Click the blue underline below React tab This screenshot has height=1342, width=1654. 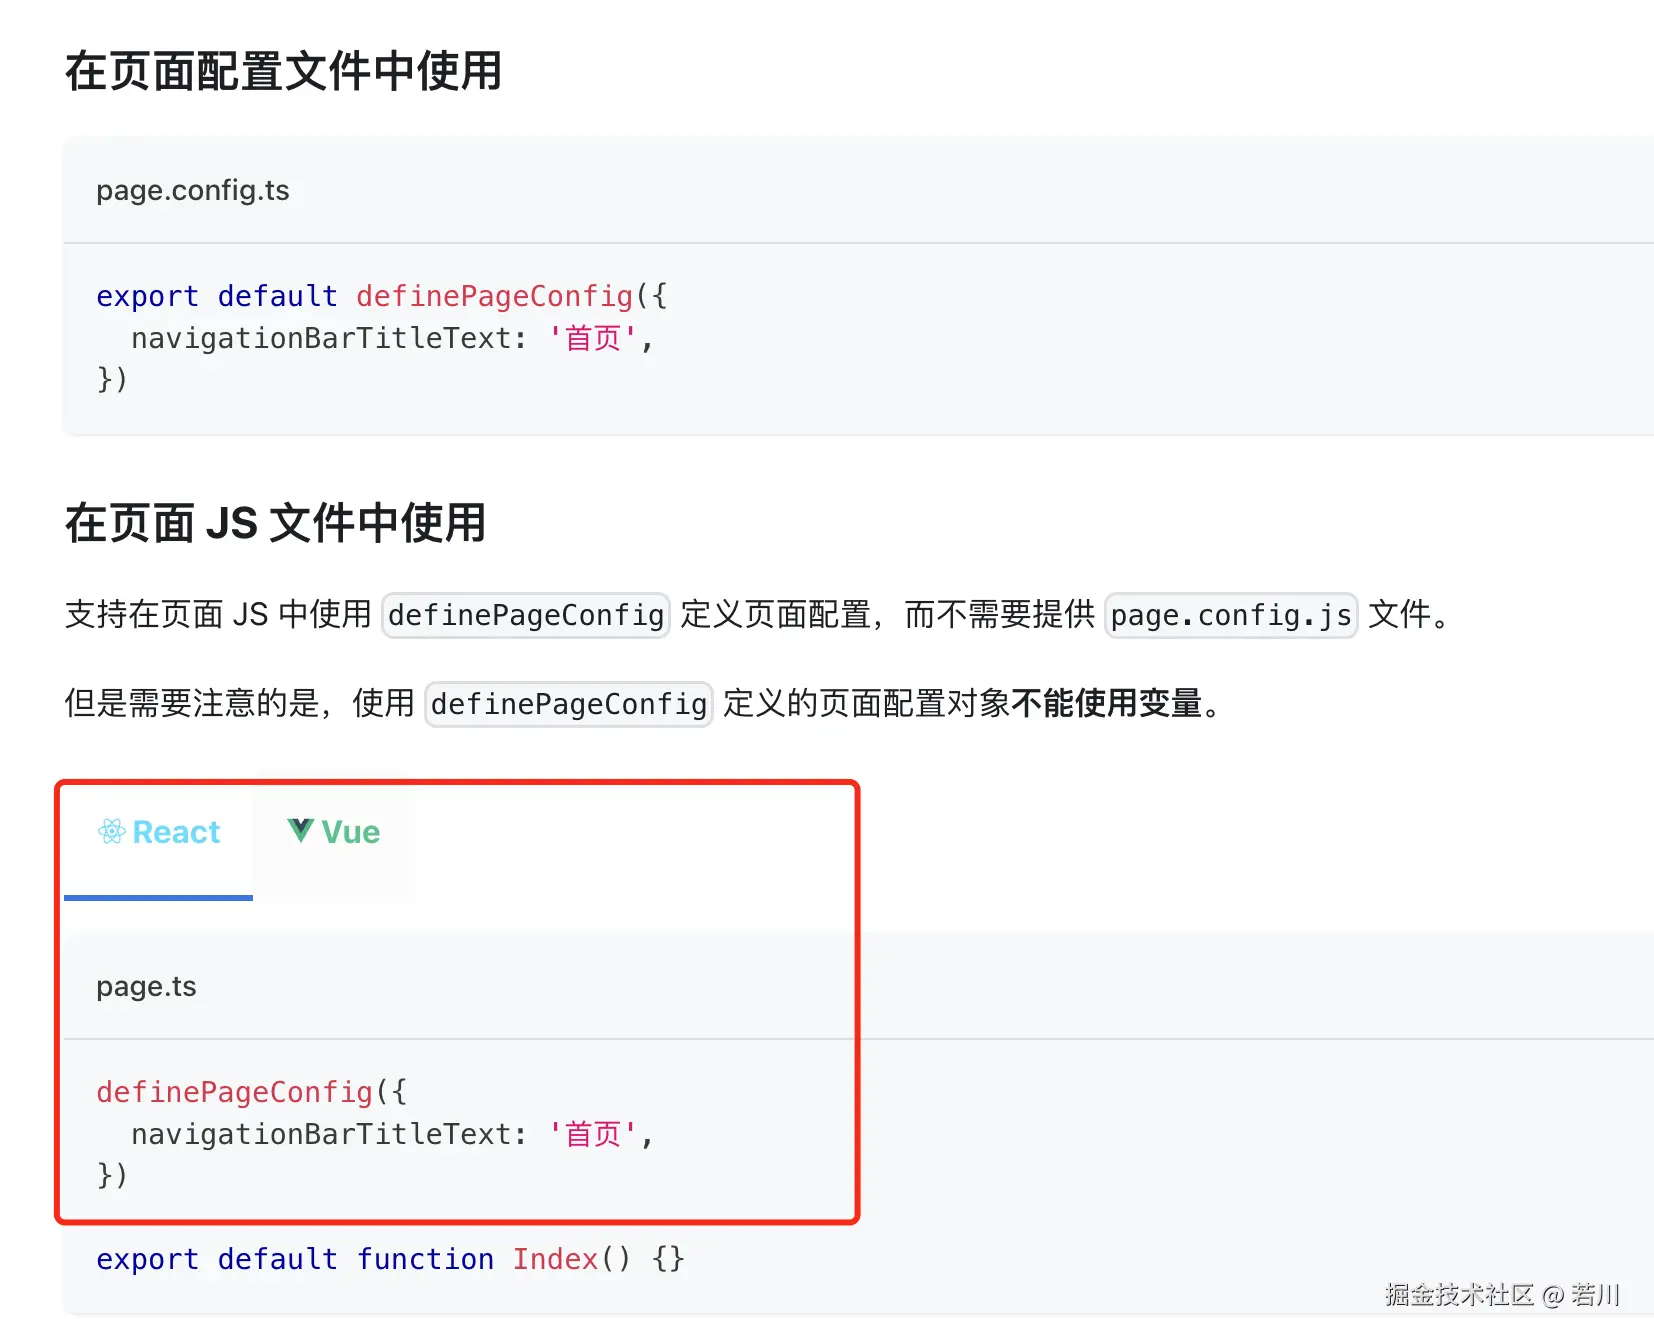pos(157,899)
